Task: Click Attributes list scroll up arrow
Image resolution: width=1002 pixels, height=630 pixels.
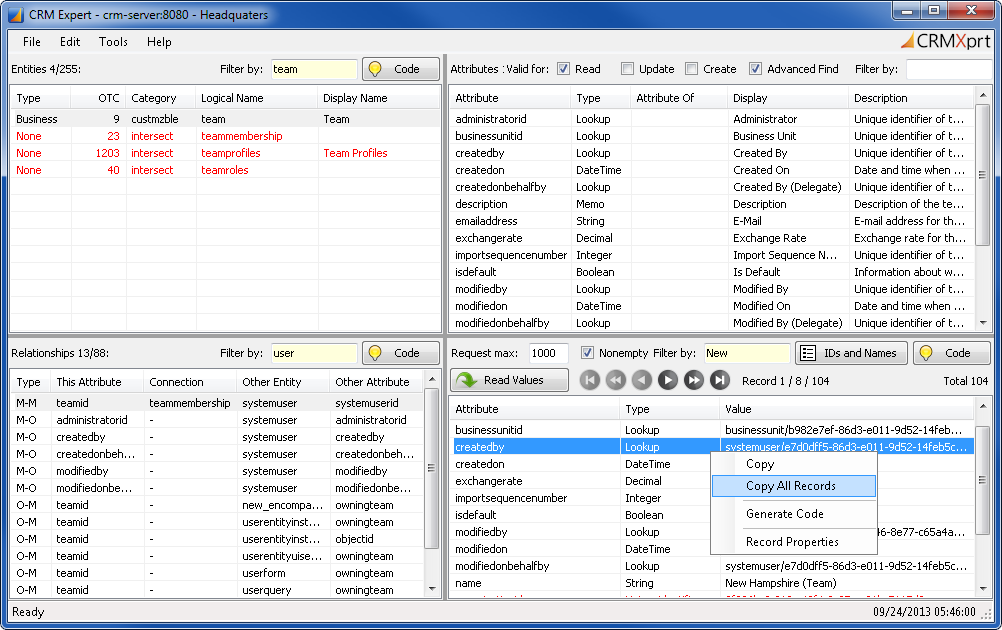Action: point(983,95)
